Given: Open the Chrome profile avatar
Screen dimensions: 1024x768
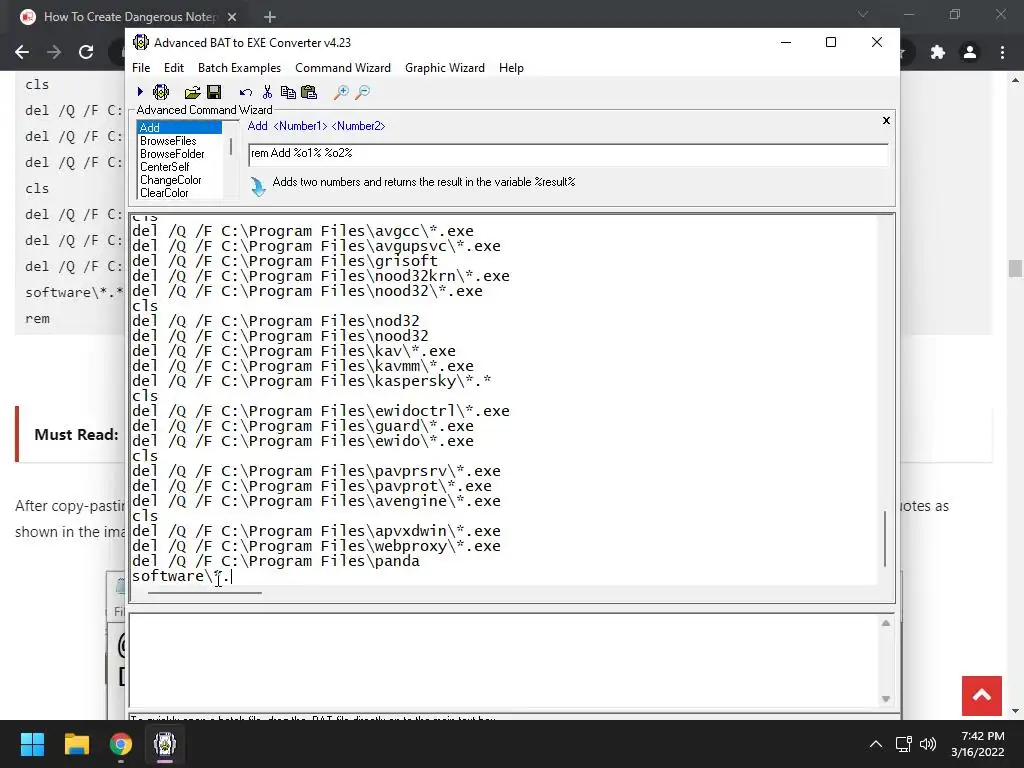Looking at the screenshot, I should pyautogui.click(x=970, y=52).
